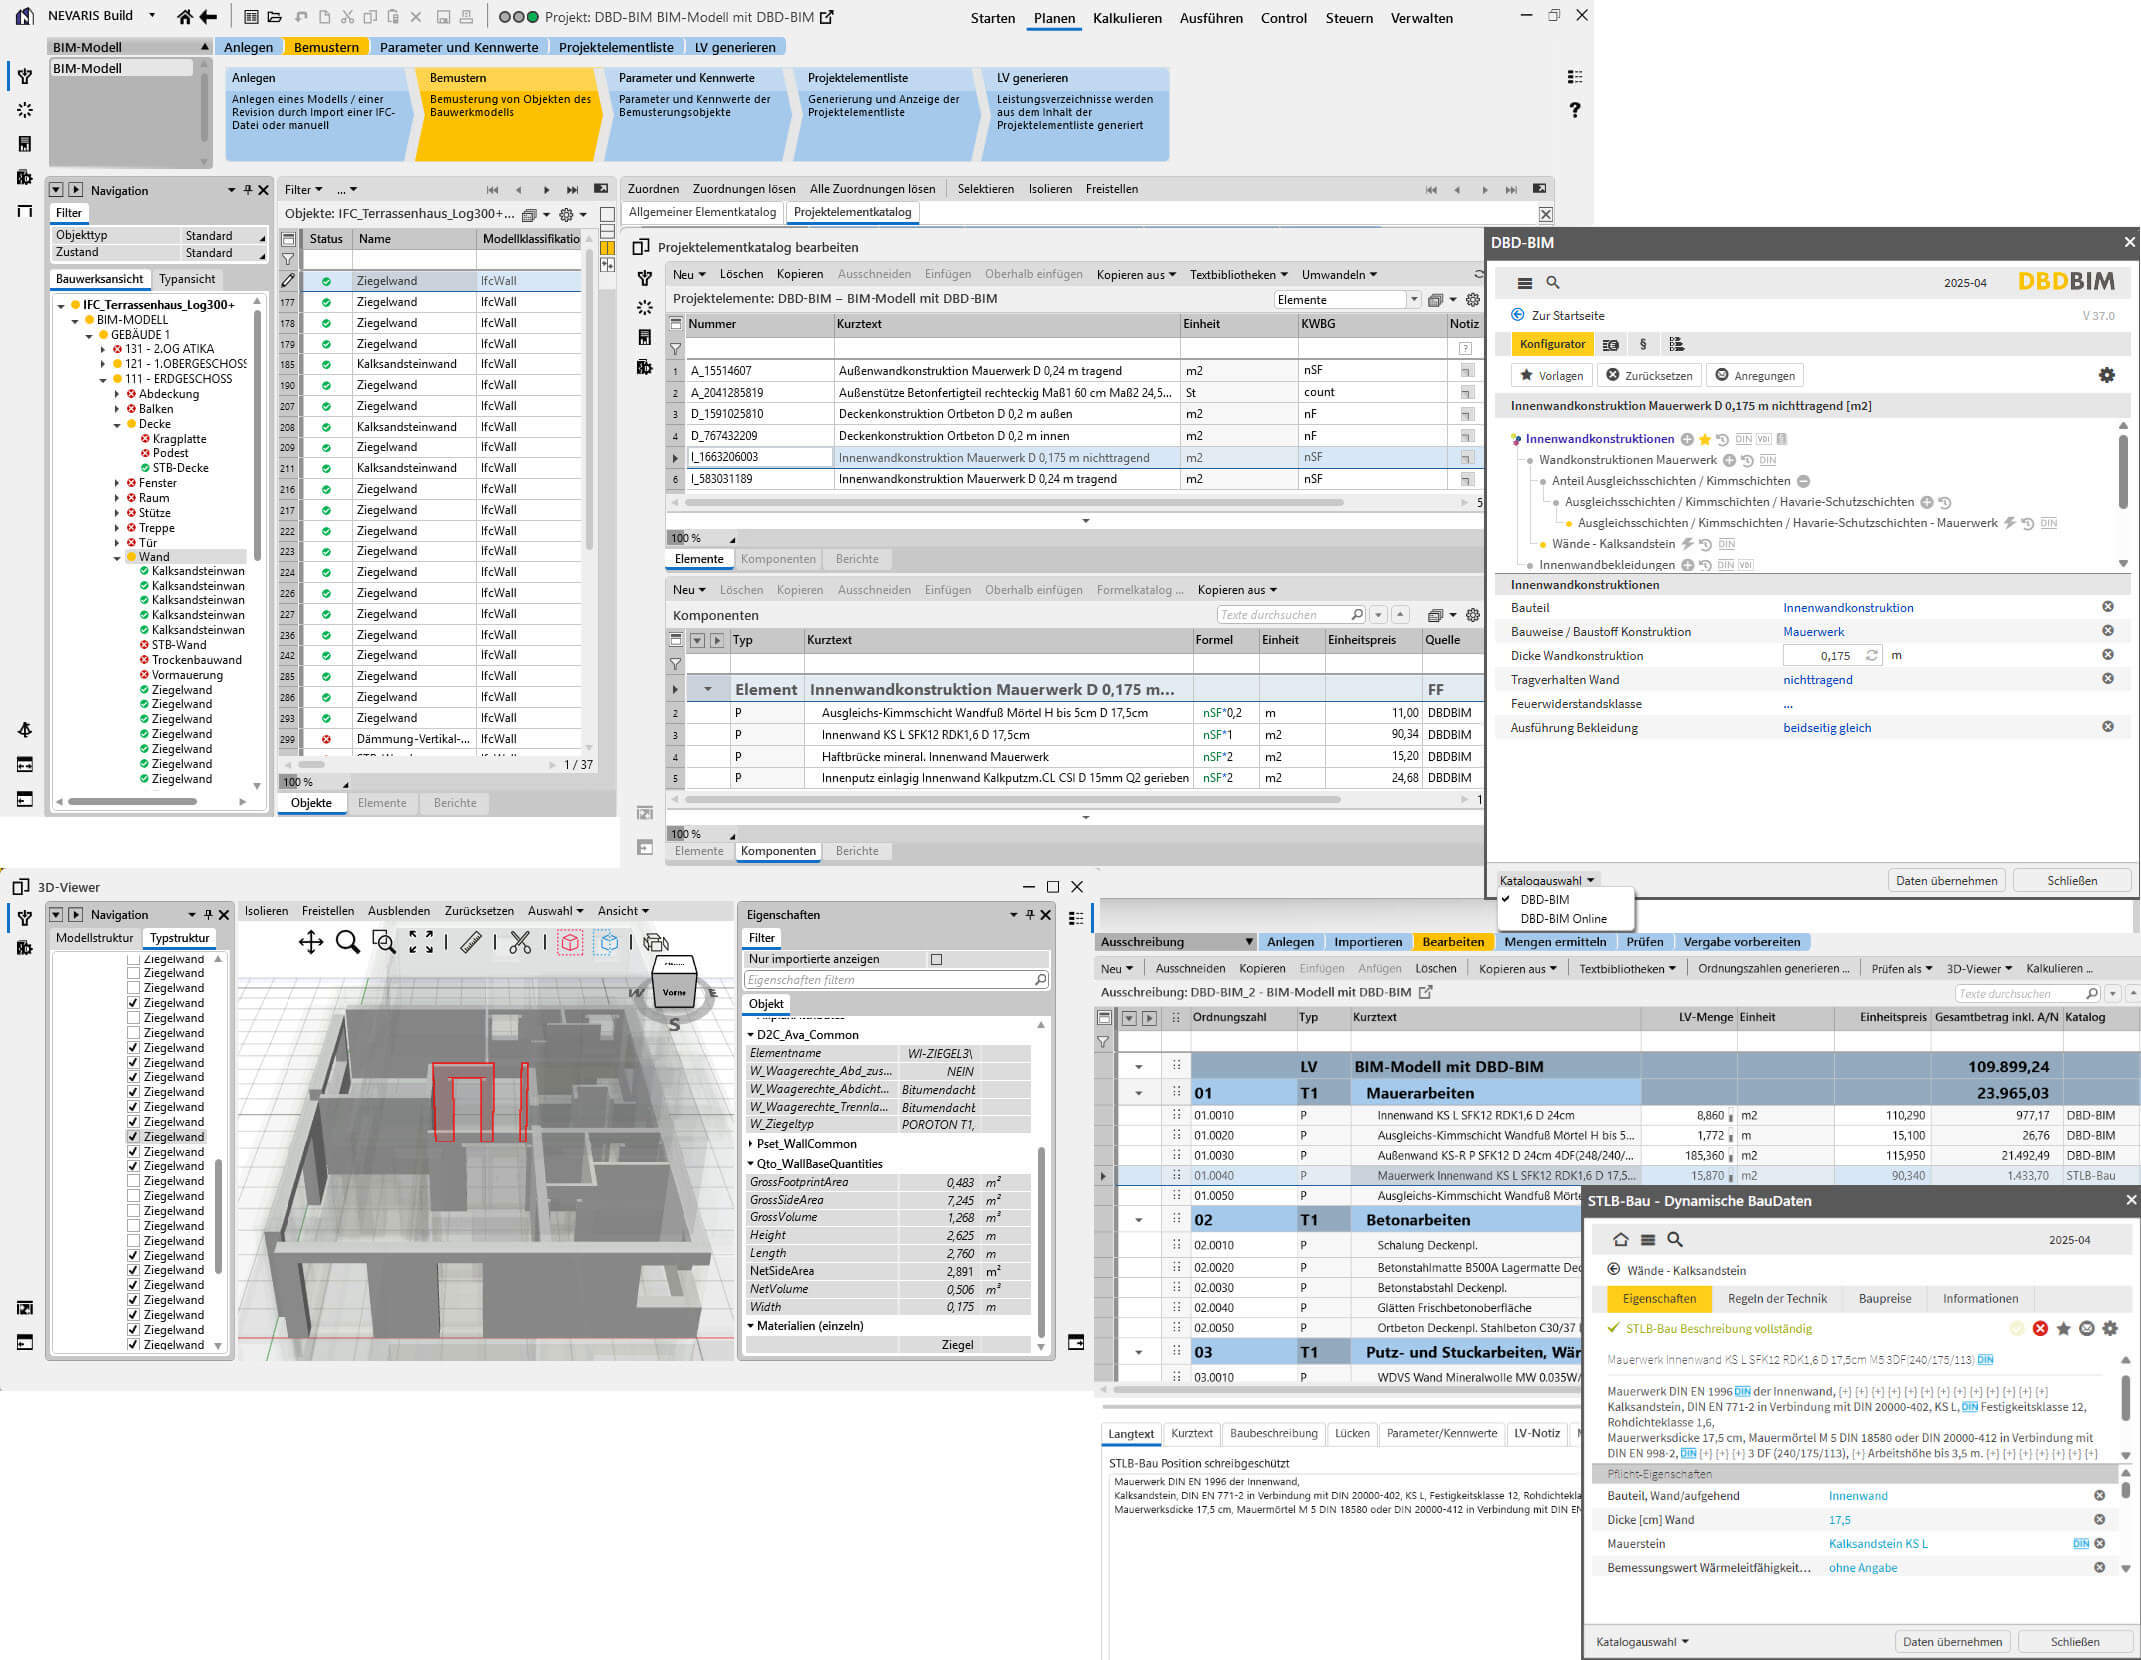Select the scissors section-cut tool in 3D-Viewer
Screen dimensions: 2141x1660
pyautogui.click(x=520, y=942)
